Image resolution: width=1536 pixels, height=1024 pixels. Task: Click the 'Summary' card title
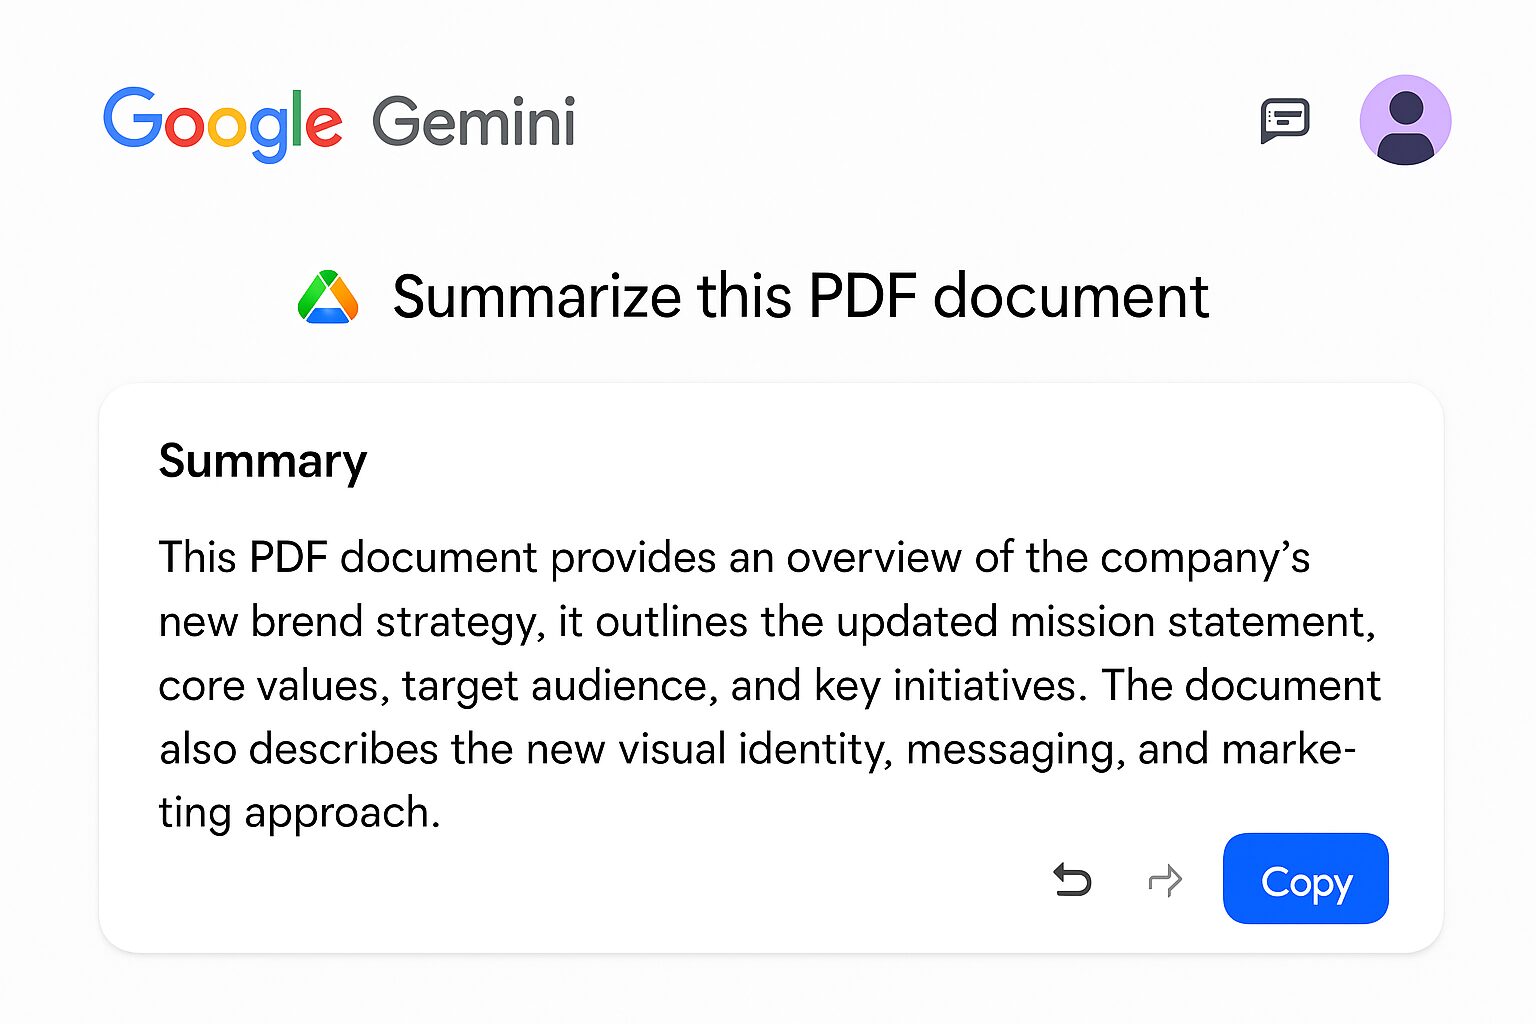[x=263, y=462]
